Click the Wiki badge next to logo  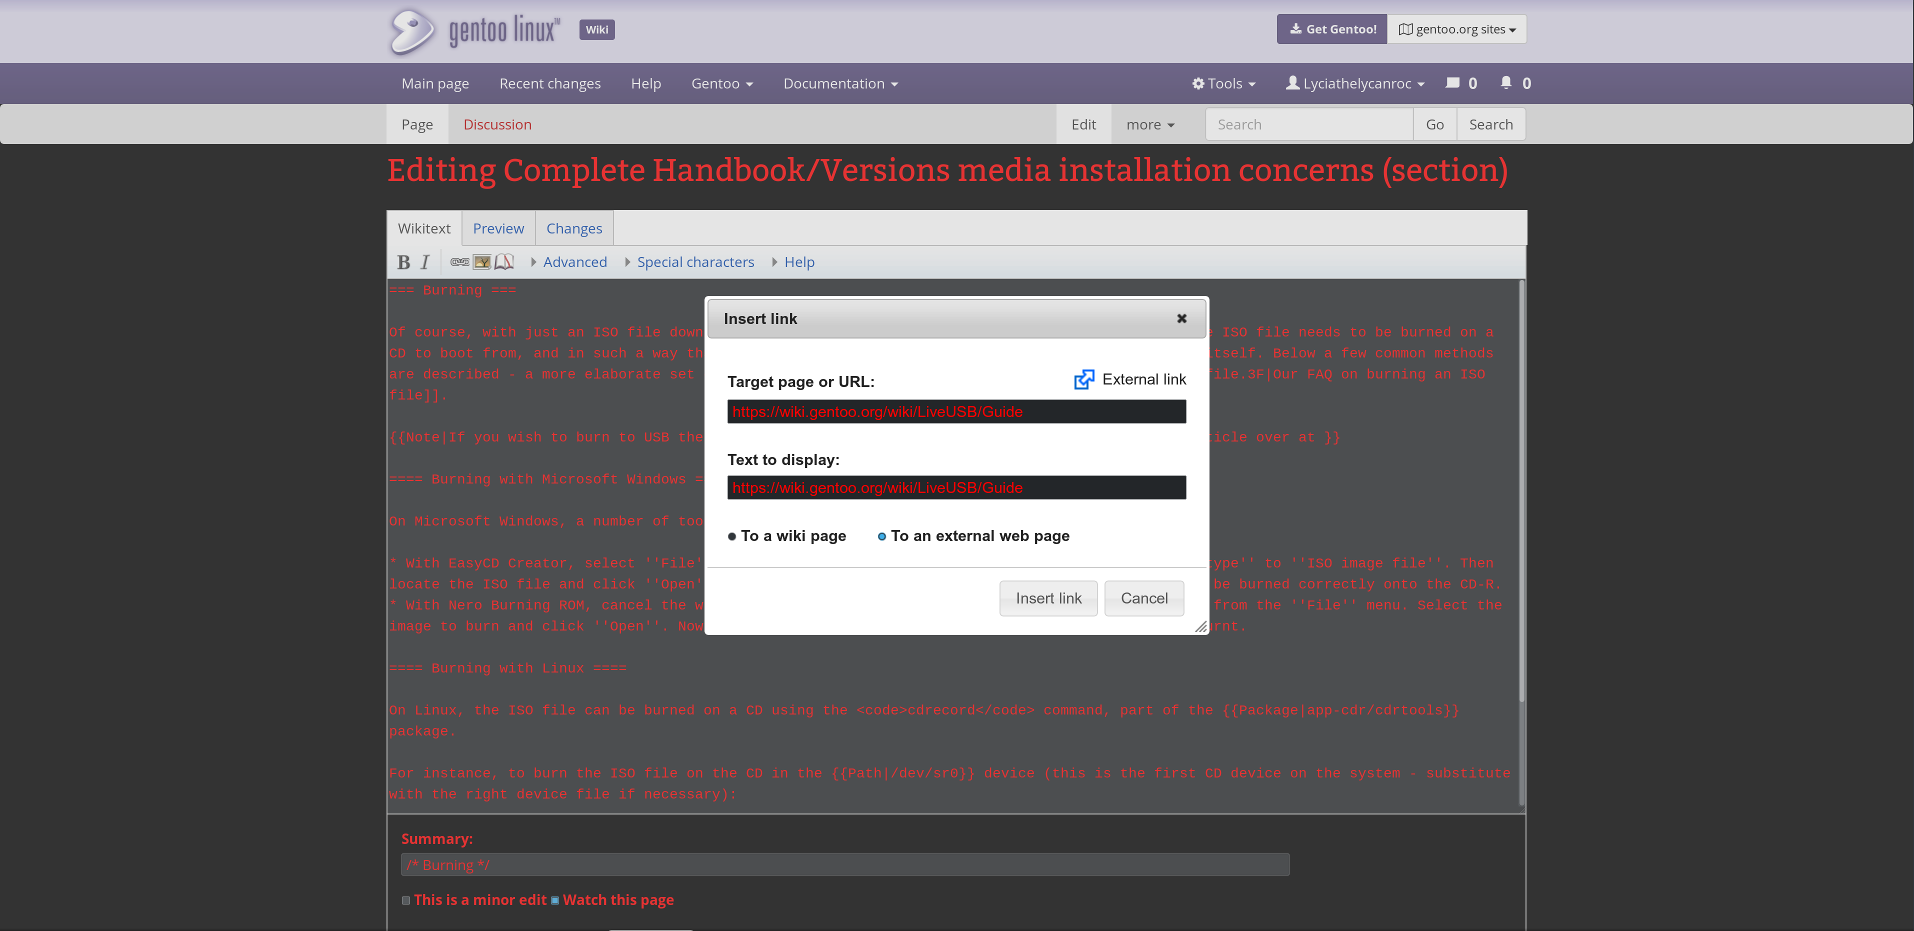[597, 30]
